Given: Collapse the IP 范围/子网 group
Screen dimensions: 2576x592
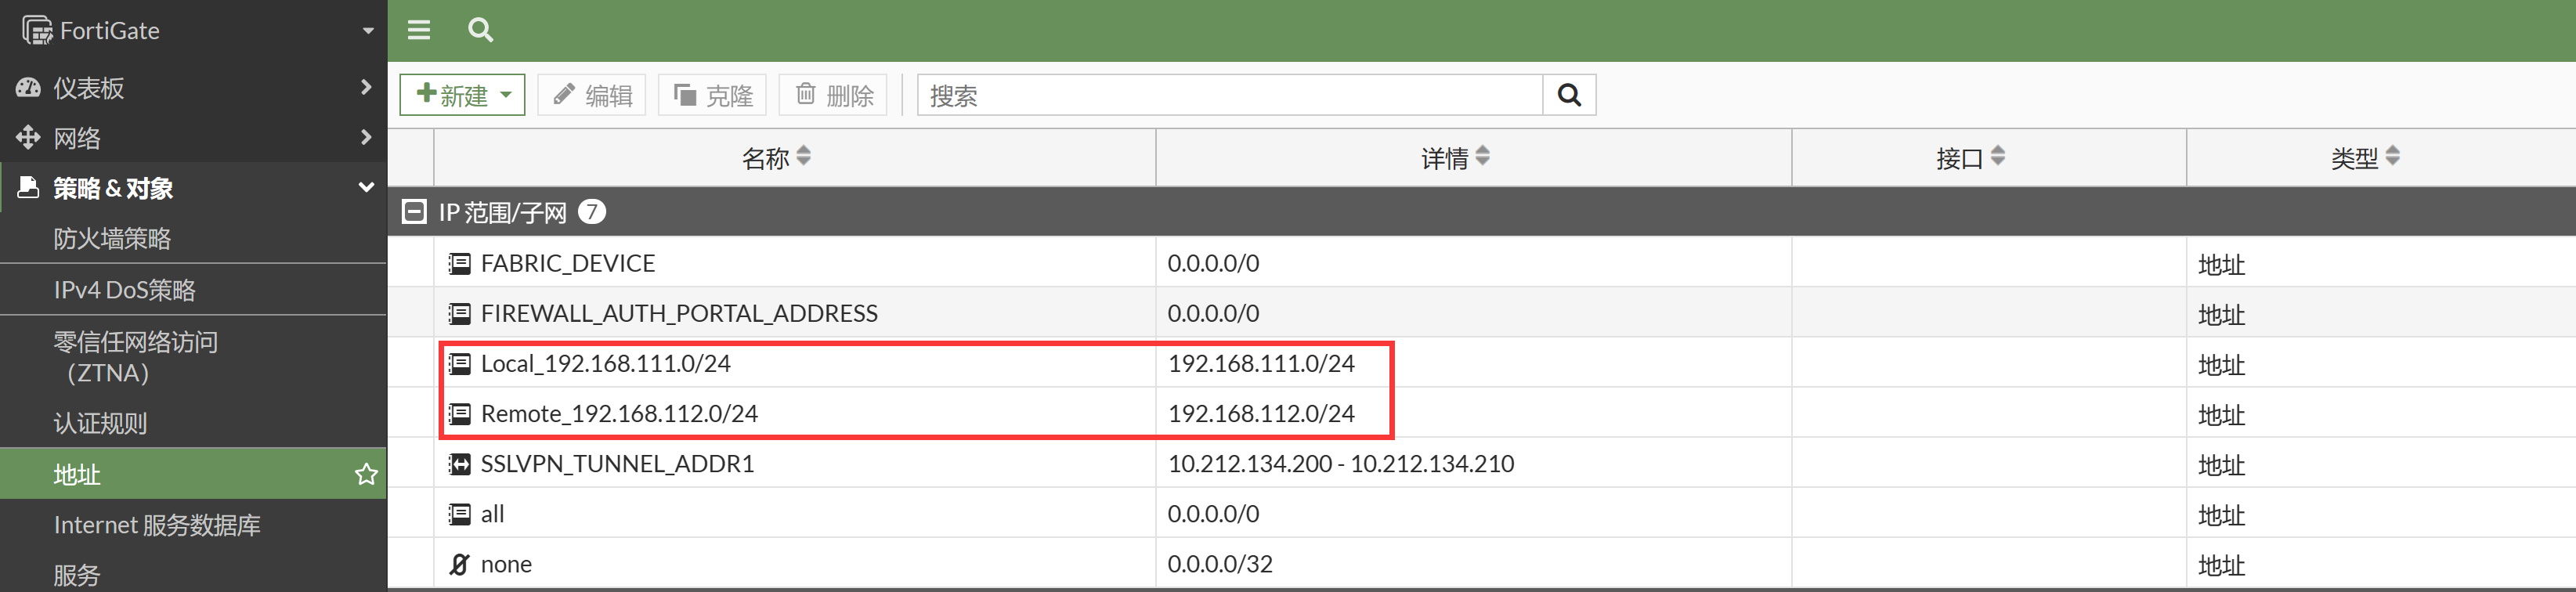Looking at the screenshot, I should coord(413,212).
